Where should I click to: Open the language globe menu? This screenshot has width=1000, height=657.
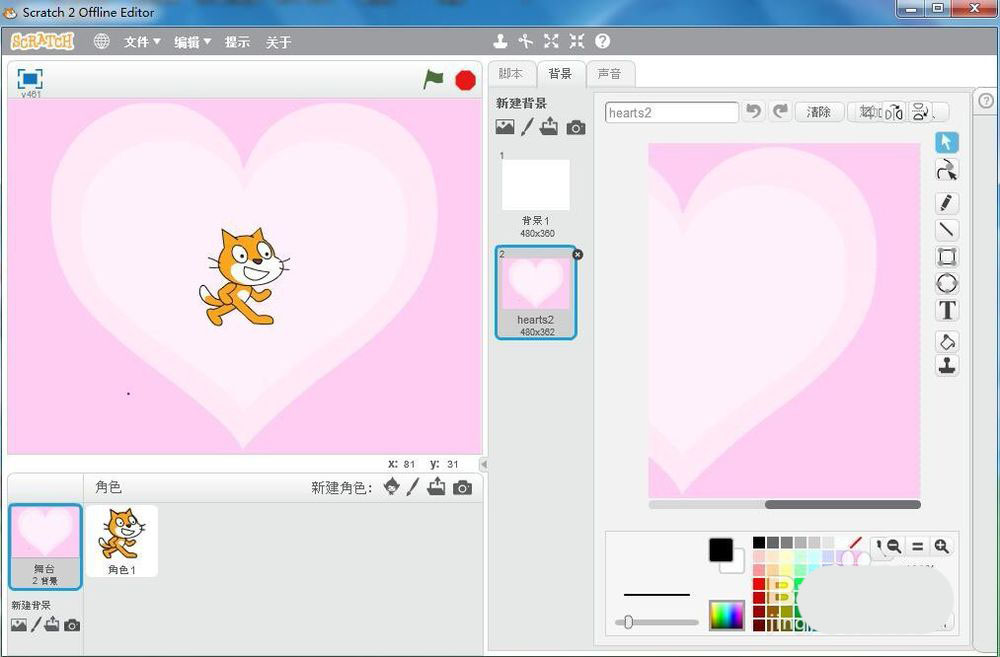click(101, 41)
